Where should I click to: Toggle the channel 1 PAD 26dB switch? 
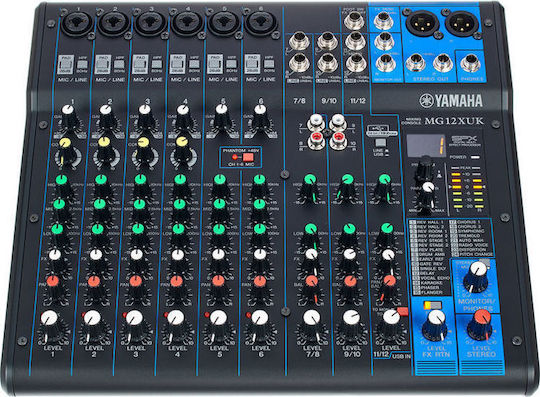point(65,64)
